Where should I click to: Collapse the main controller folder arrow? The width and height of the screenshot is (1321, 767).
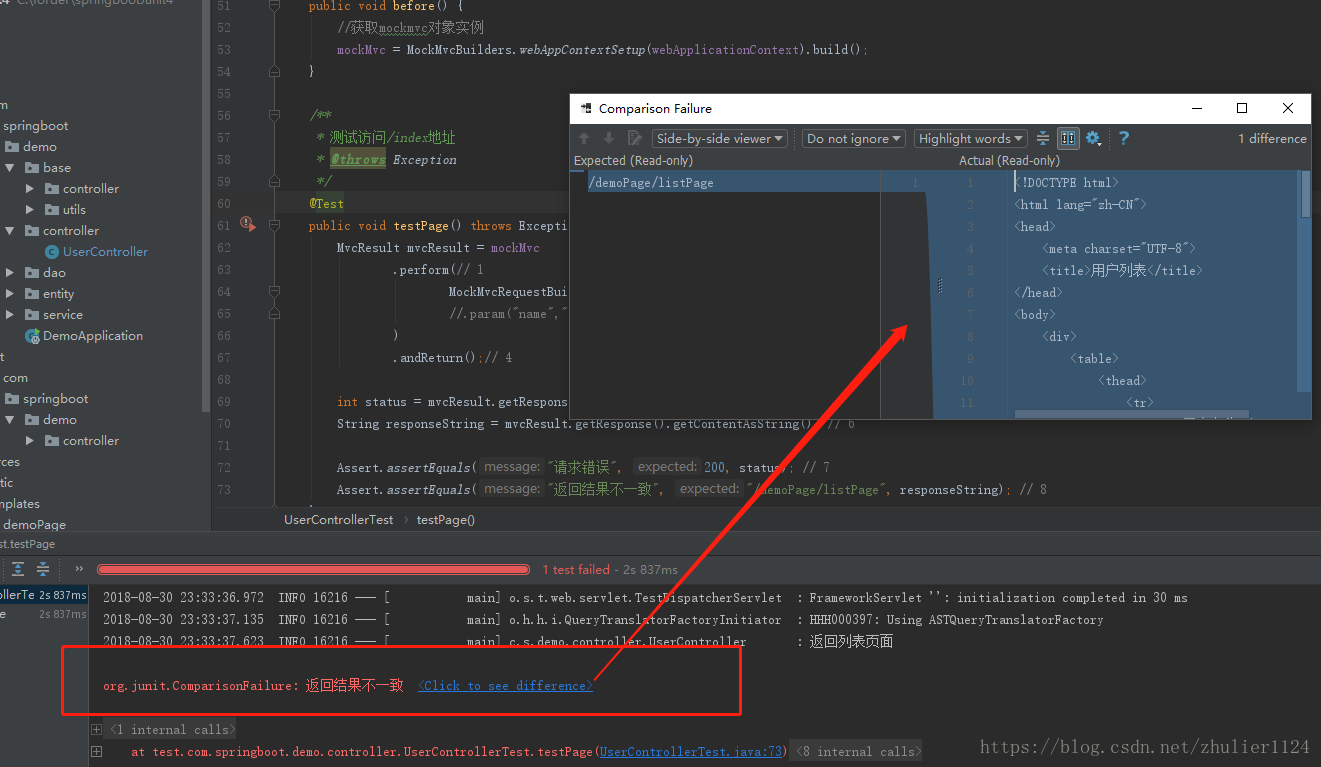[10, 231]
